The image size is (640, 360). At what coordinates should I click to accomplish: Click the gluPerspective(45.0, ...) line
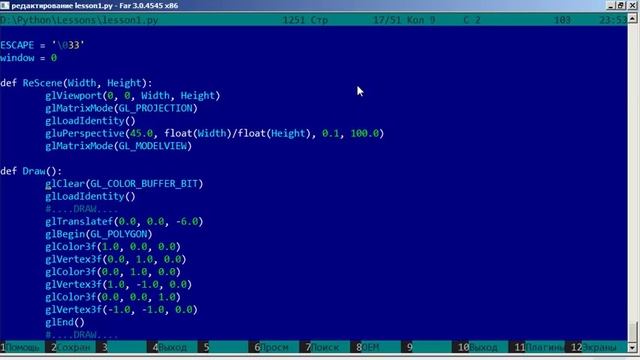pyautogui.click(x=215, y=133)
